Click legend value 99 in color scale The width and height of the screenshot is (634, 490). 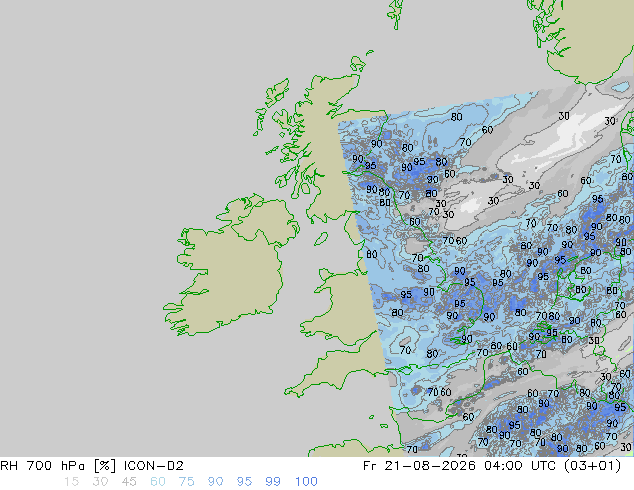coord(273,482)
